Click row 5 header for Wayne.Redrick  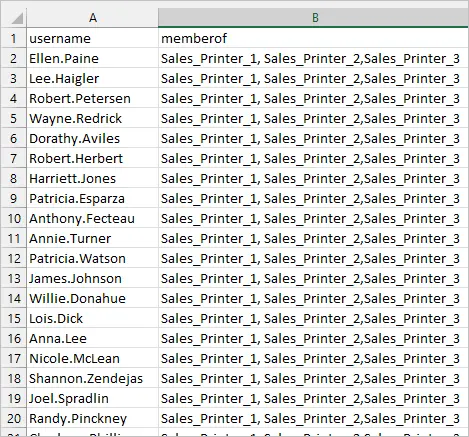(x=14, y=118)
